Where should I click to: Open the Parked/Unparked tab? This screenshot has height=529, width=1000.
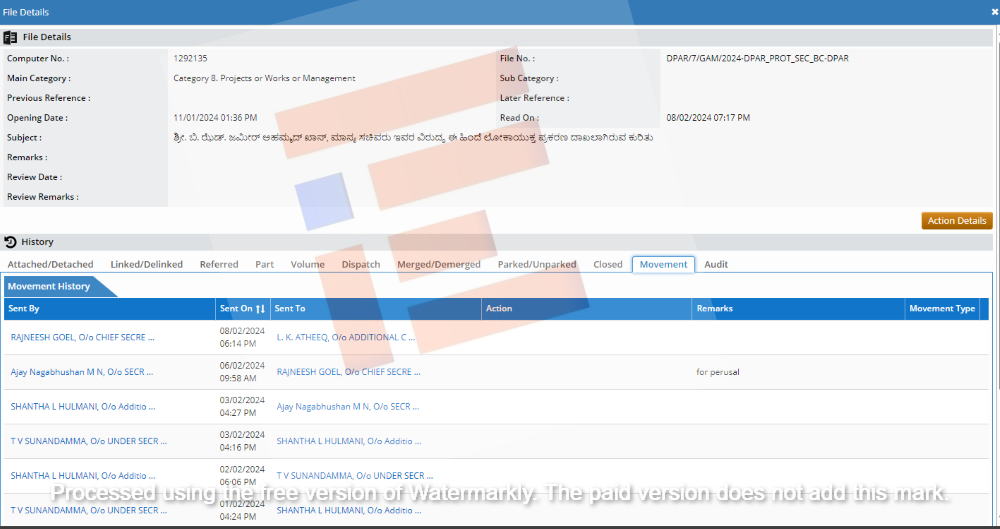tap(537, 265)
